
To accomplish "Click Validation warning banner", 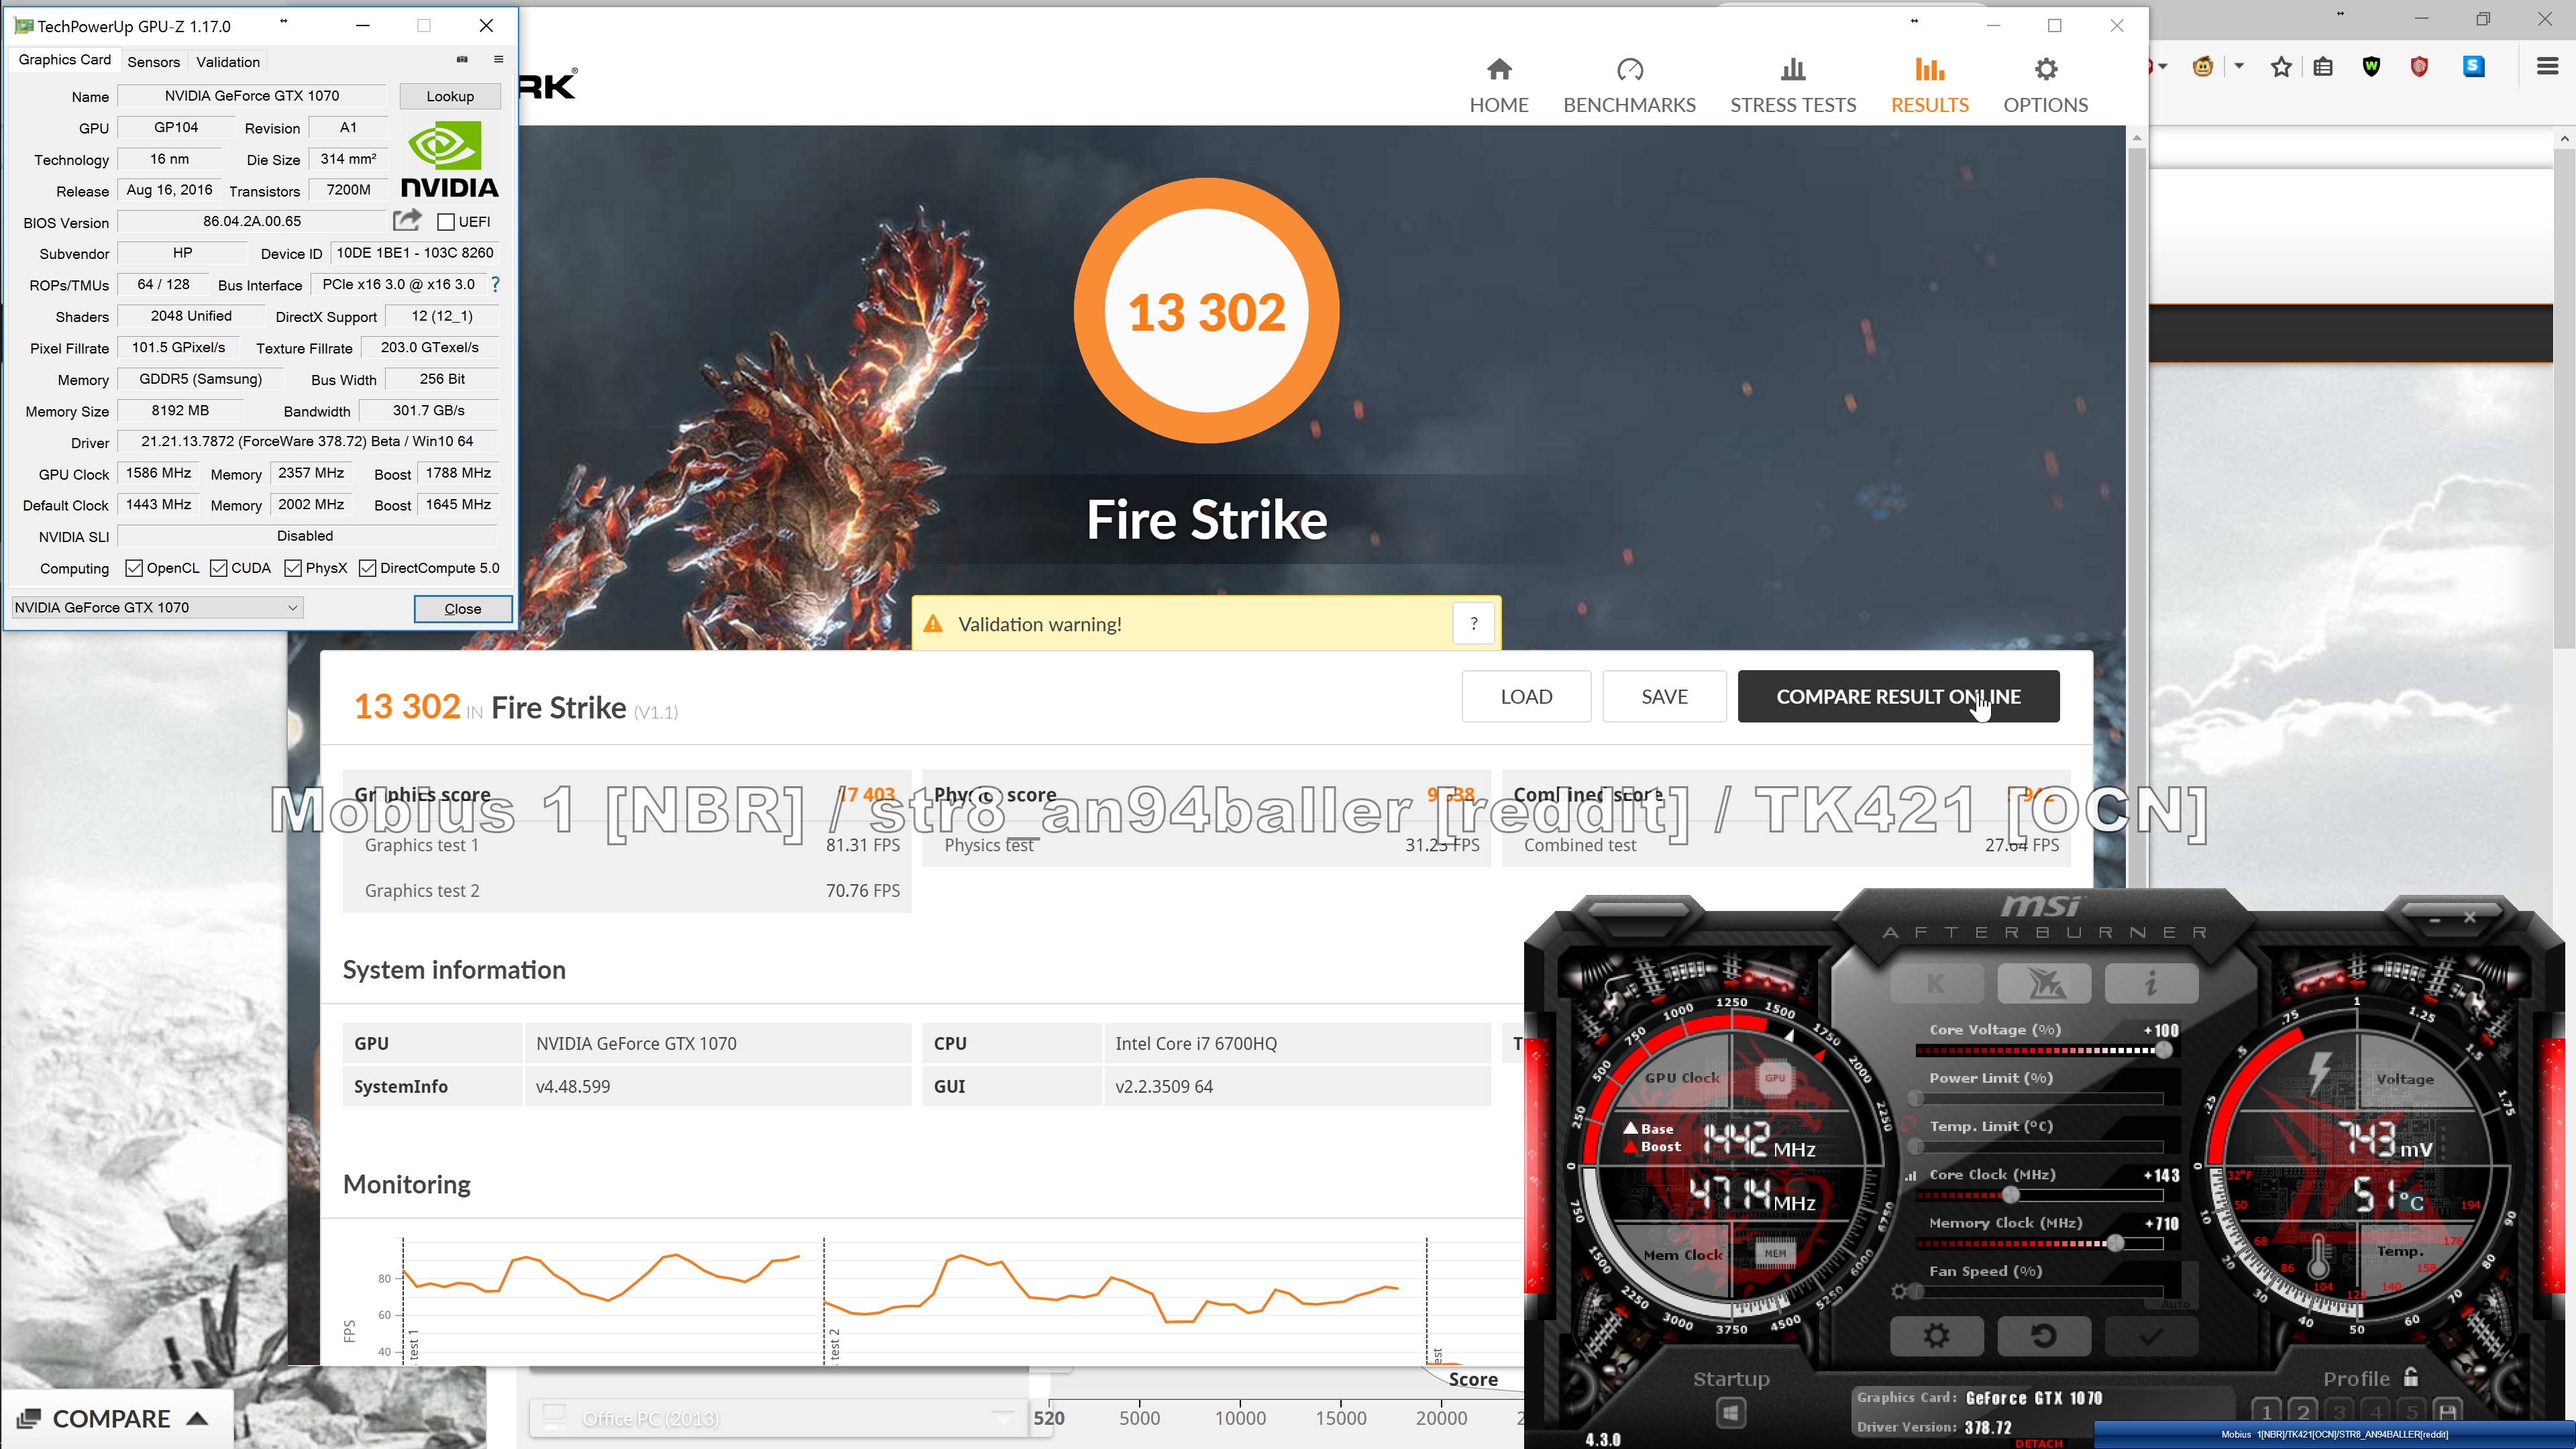I will (1206, 624).
